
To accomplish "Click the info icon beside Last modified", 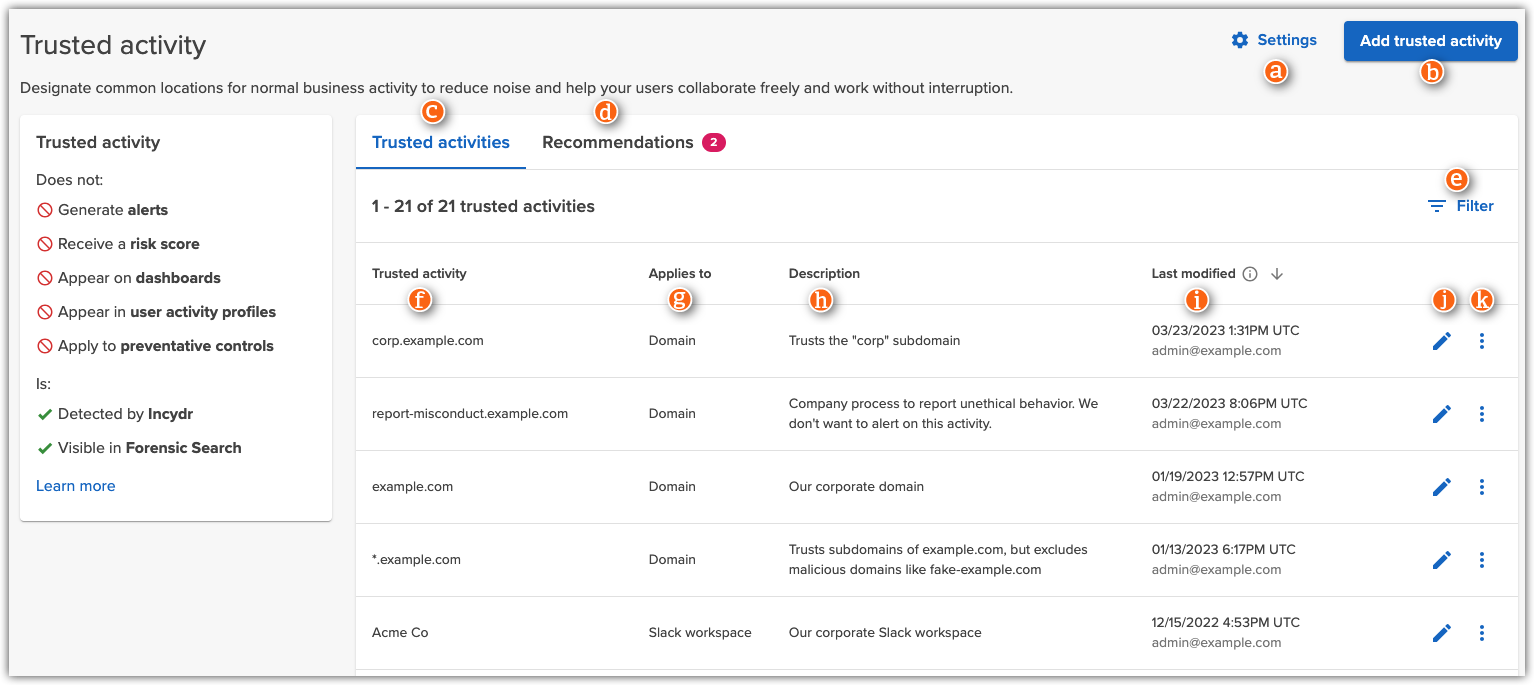I will coord(1250,273).
